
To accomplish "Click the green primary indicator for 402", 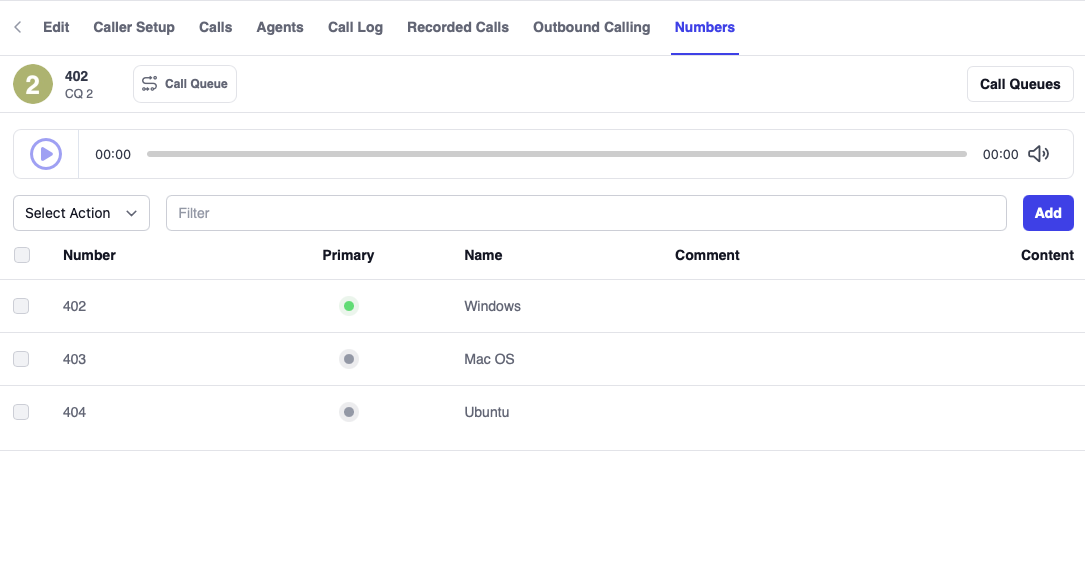I will 349,306.
